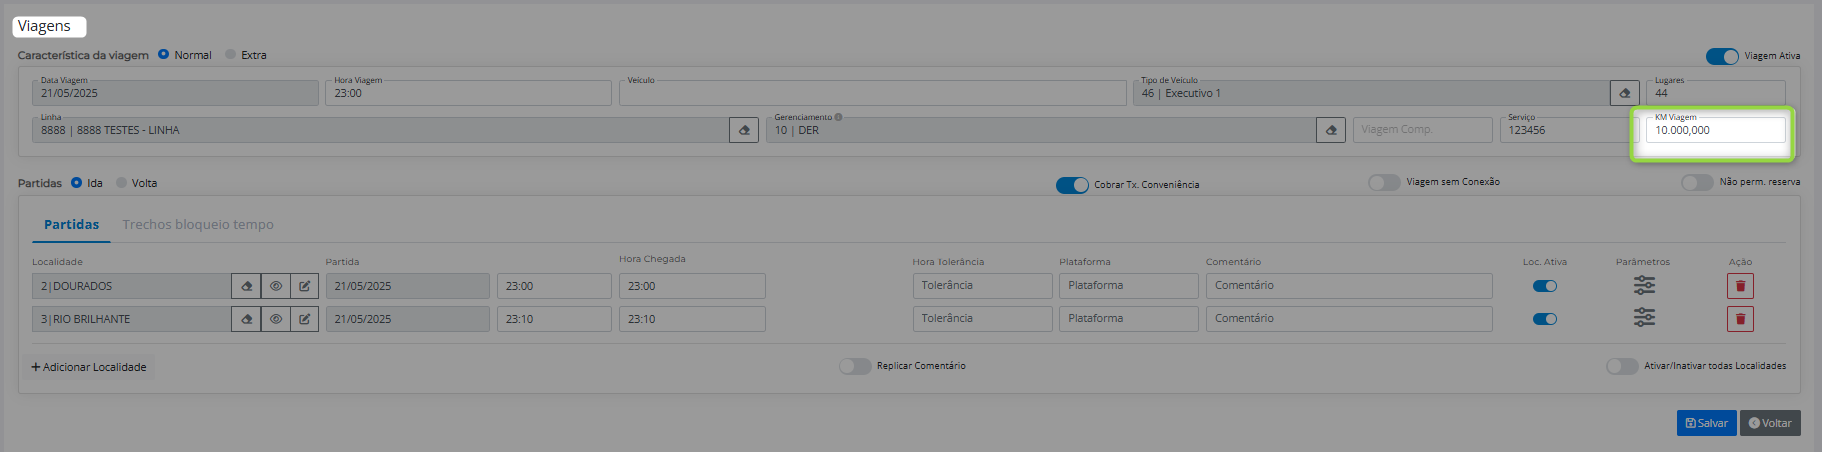Click Salvar button

[1706, 423]
